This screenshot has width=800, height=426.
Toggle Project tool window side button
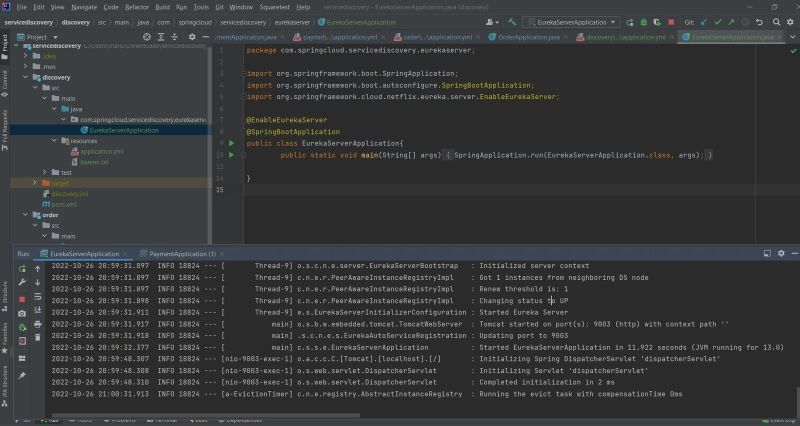5,46
